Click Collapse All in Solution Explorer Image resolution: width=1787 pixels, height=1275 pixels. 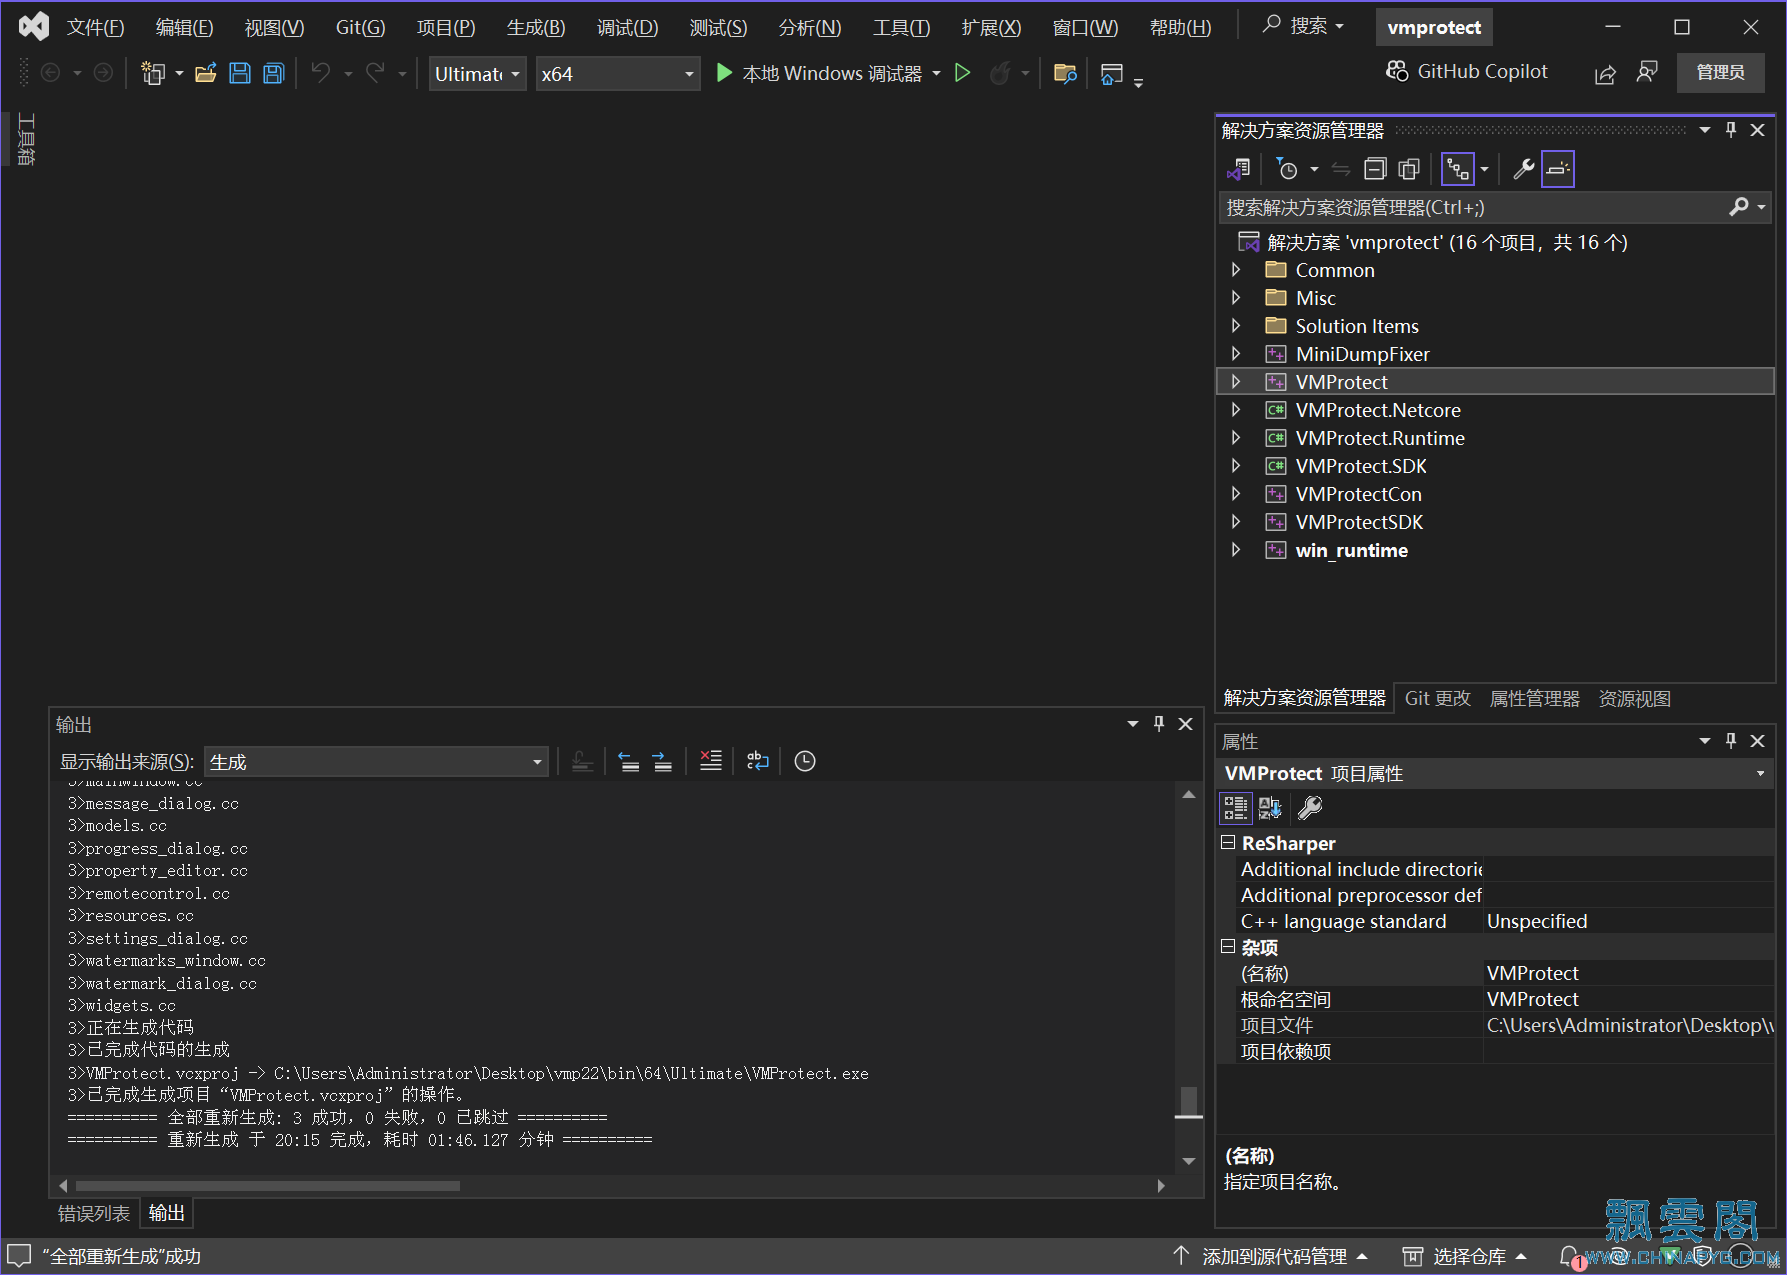point(1375,169)
